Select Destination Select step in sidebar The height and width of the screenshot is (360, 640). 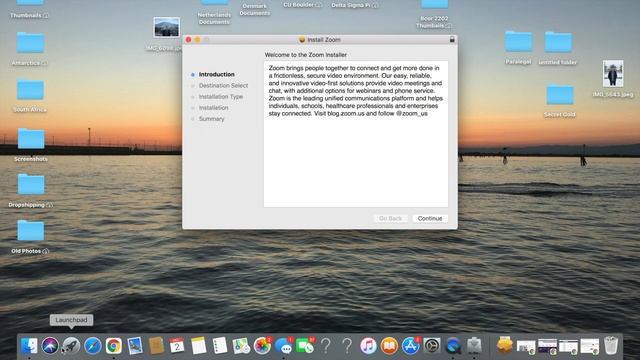click(223, 85)
